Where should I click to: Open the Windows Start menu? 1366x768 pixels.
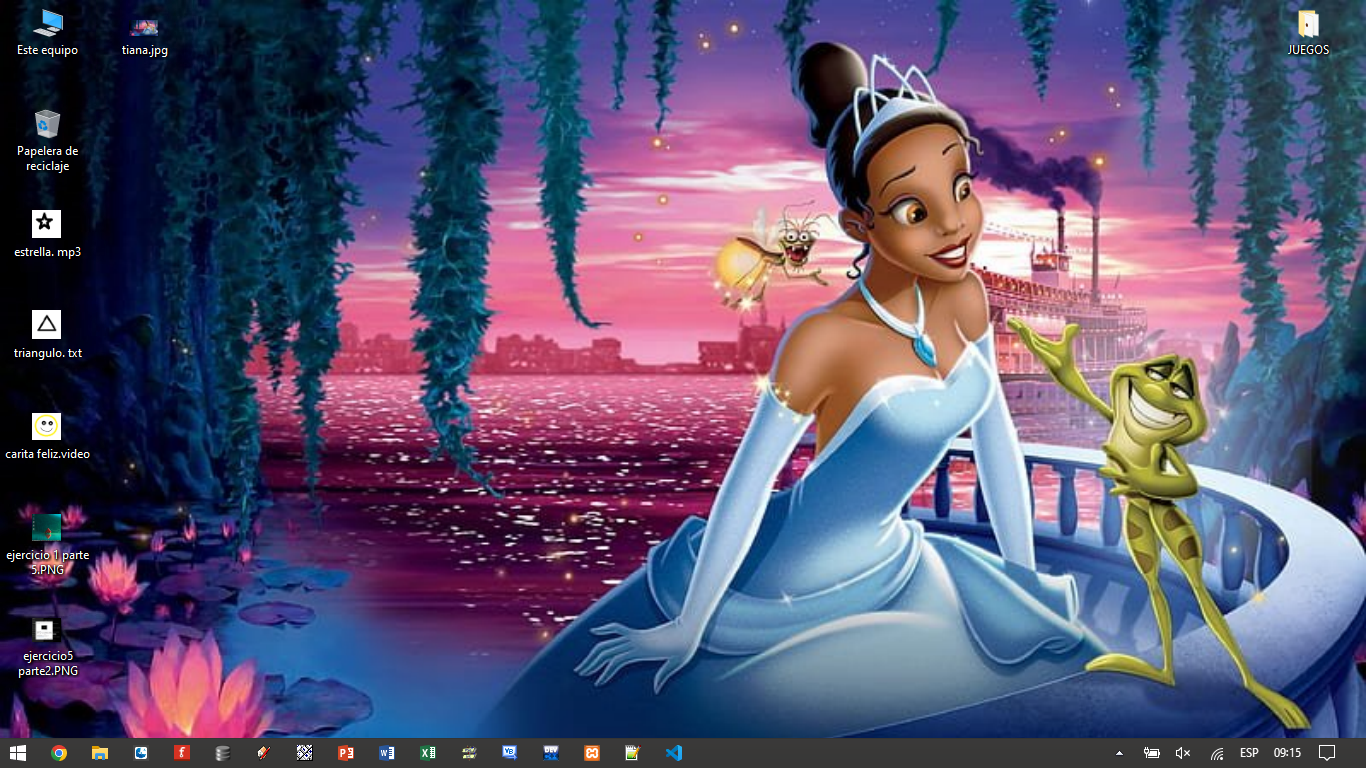(18, 753)
